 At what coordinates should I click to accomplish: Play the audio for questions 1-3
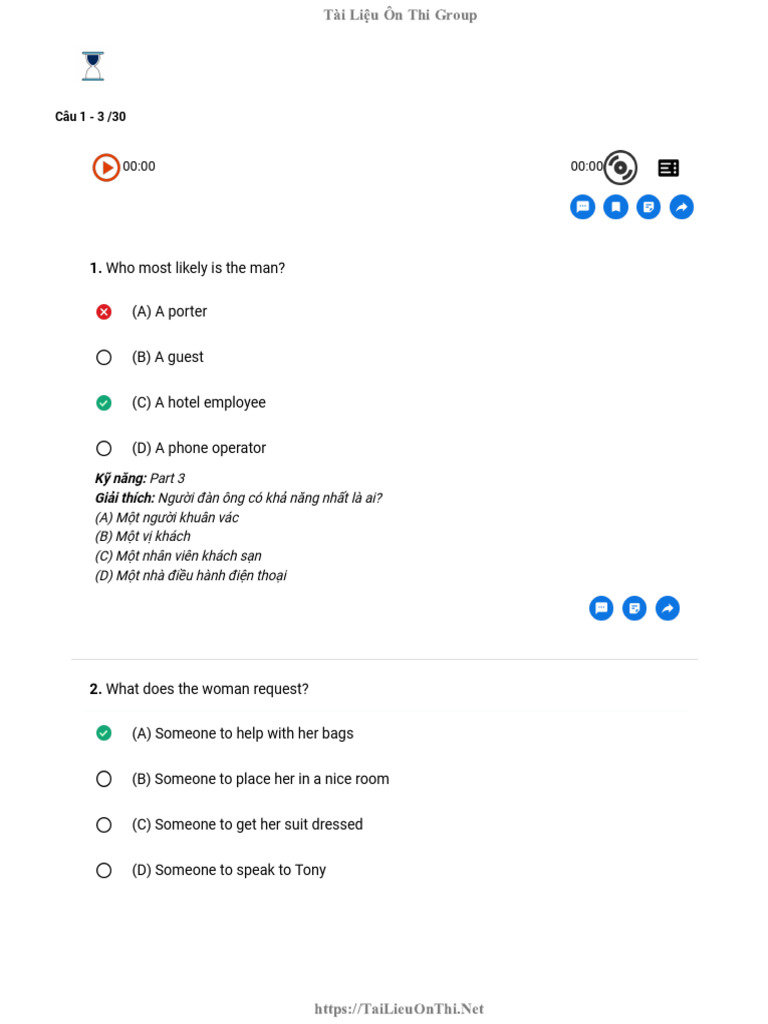(106, 167)
